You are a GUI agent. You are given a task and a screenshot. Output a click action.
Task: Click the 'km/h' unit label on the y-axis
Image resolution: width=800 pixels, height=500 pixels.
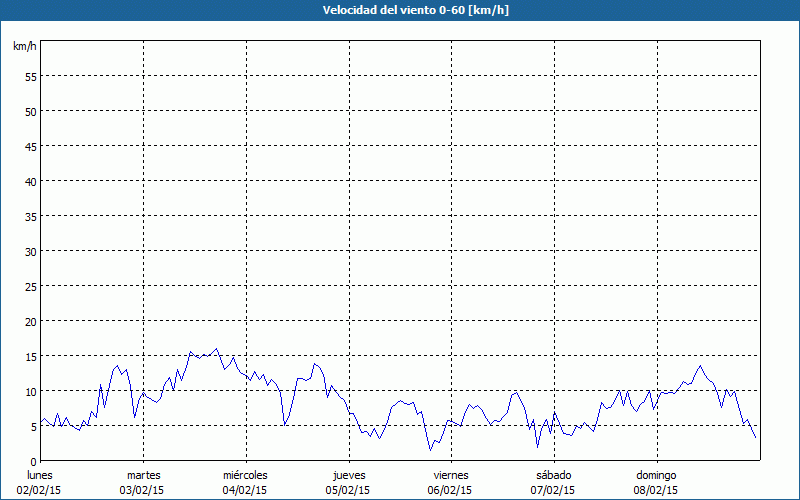tap(24, 47)
